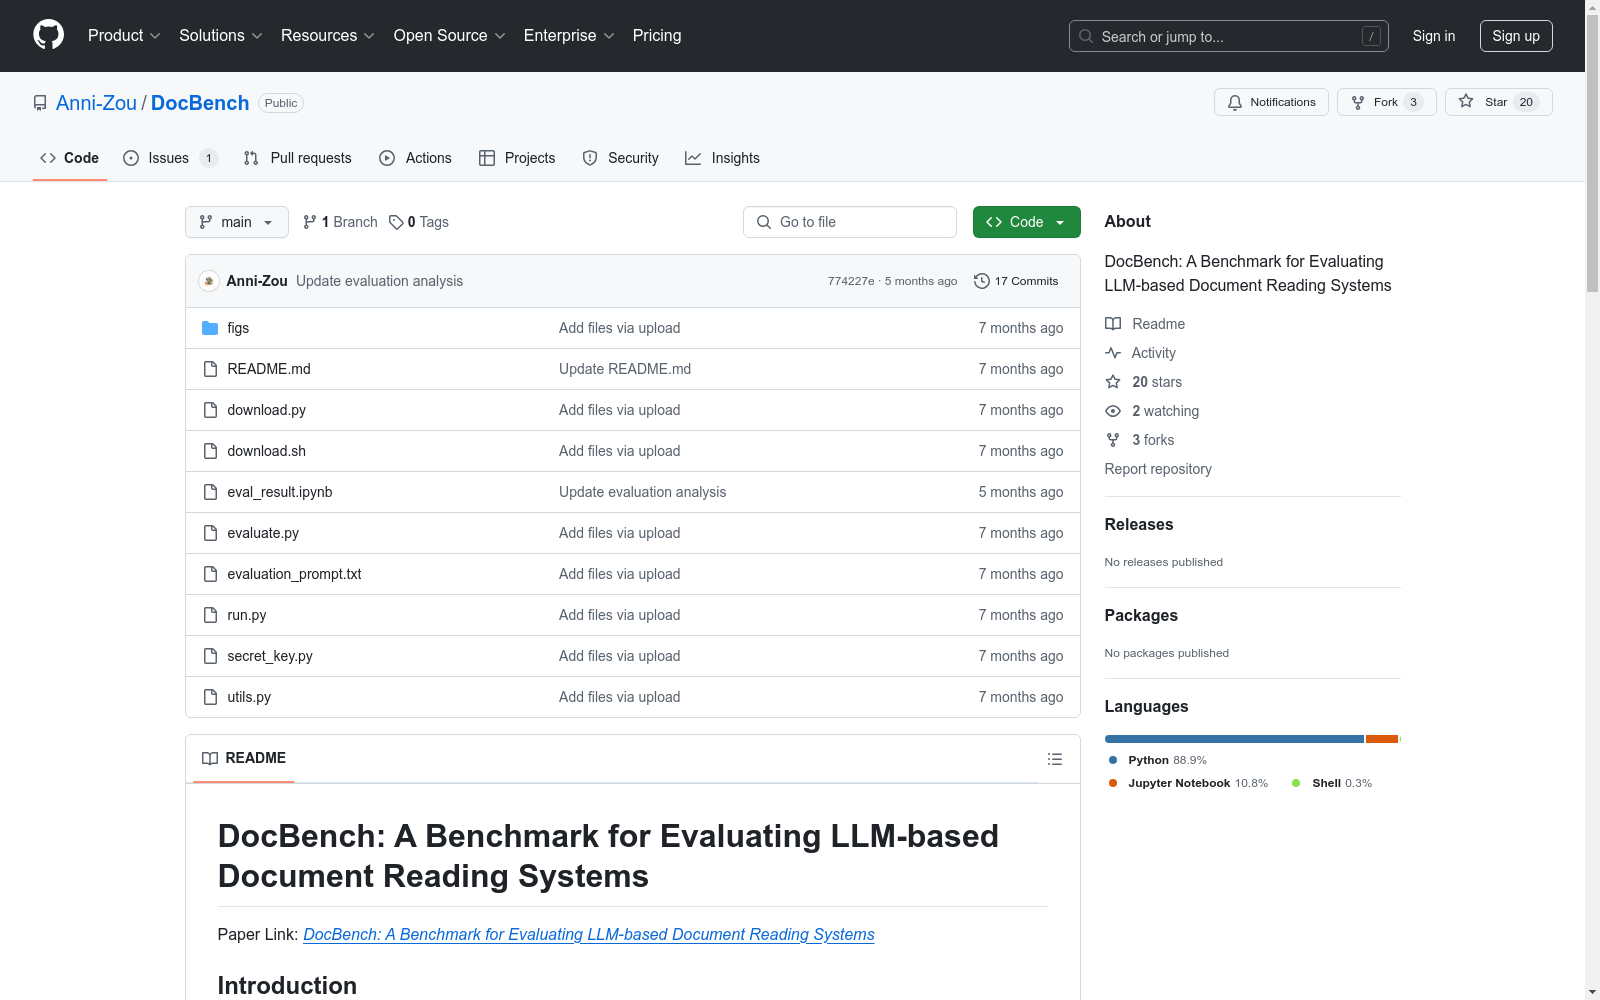Open the green Code dropdown button
Viewport: 1600px width, 1000px height.
pos(1026,222)
